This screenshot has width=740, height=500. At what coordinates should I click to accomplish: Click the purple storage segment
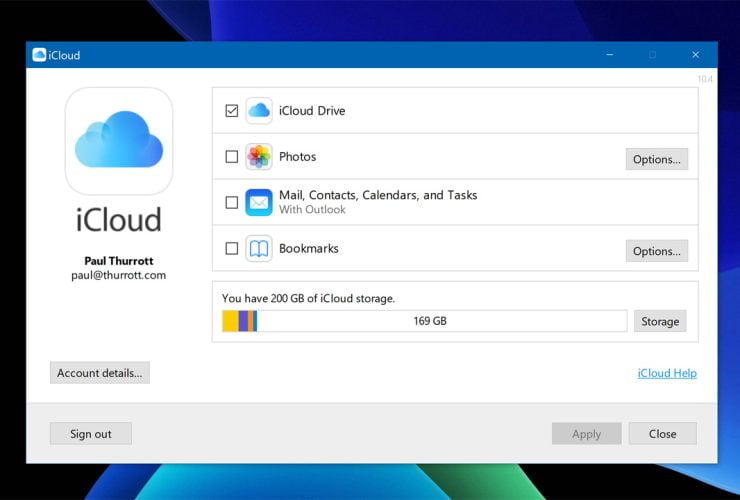point(243,321)
